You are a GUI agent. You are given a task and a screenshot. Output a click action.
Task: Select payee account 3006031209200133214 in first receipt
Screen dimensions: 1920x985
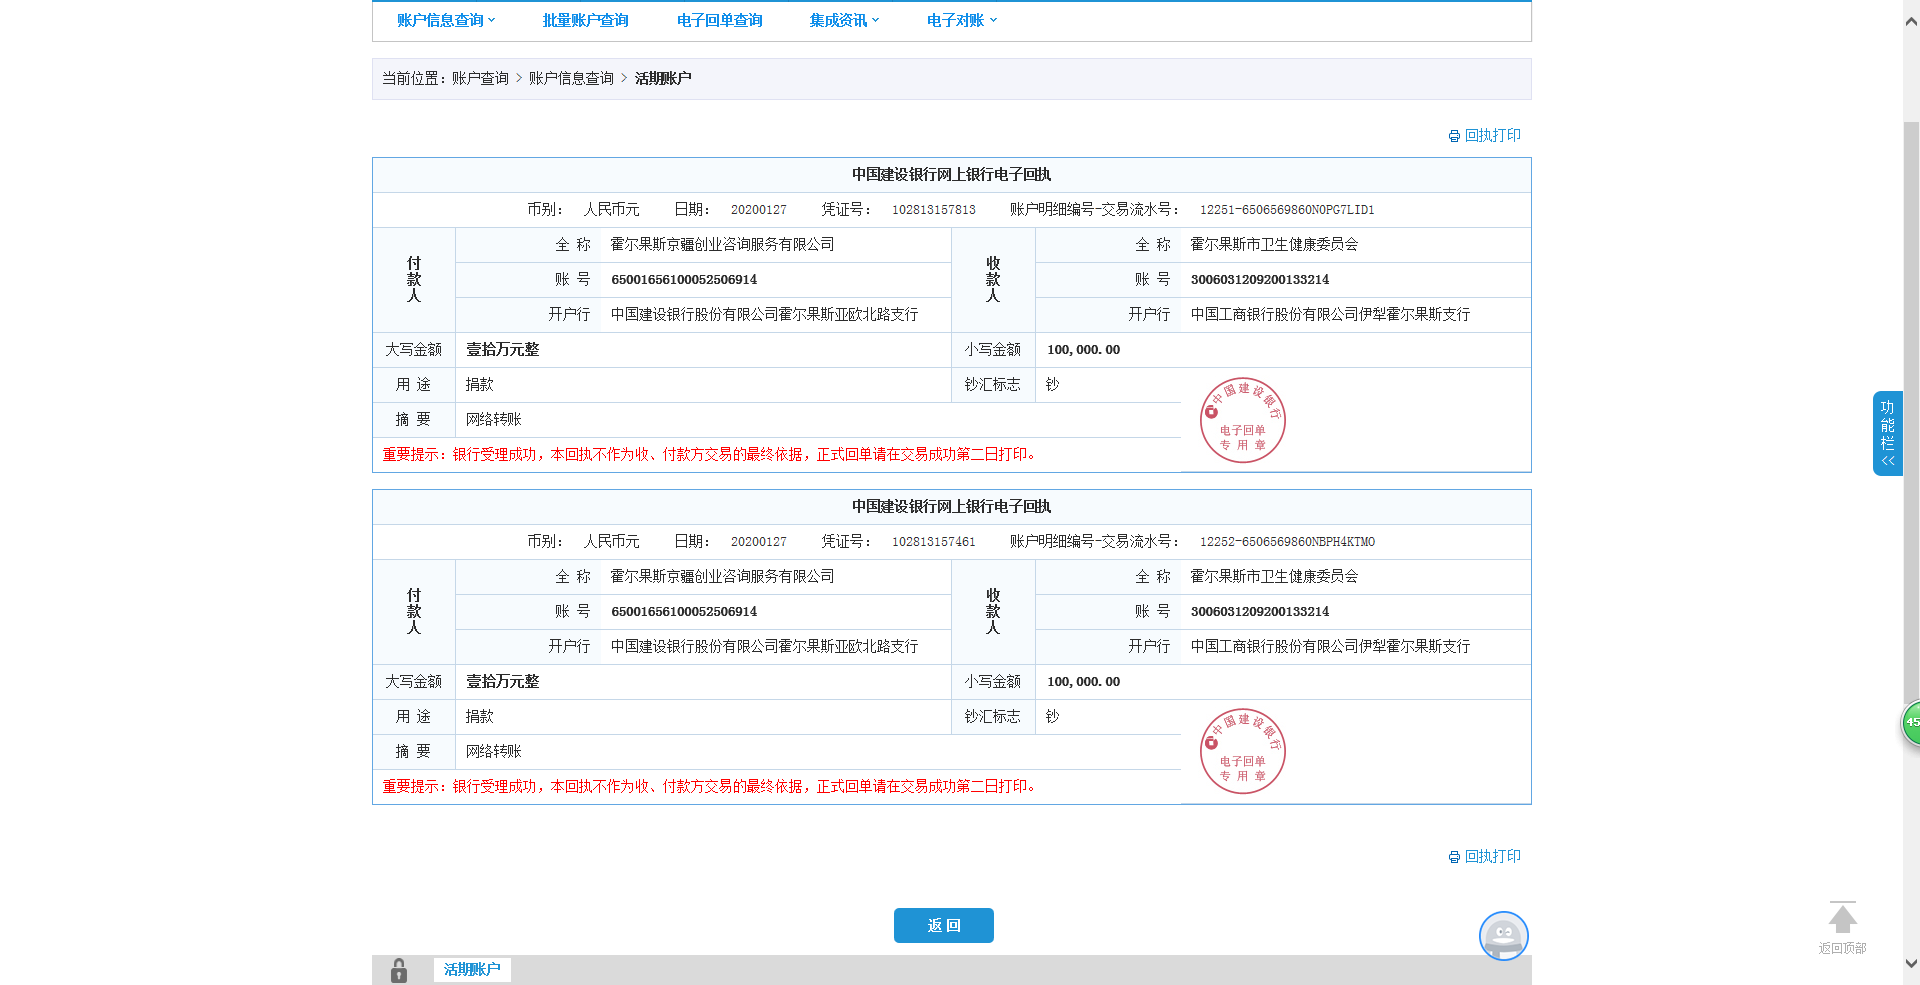point(1260,280)
